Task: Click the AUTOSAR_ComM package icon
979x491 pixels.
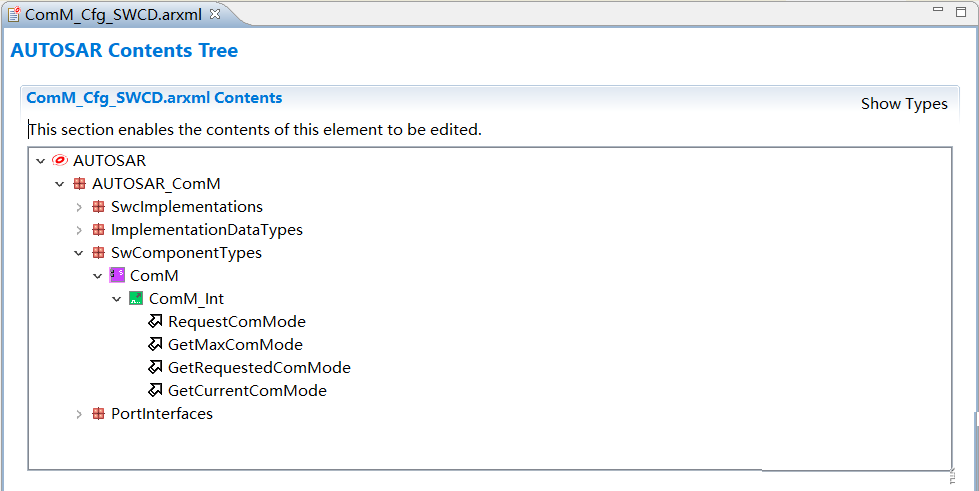Action: coord(79,184)
